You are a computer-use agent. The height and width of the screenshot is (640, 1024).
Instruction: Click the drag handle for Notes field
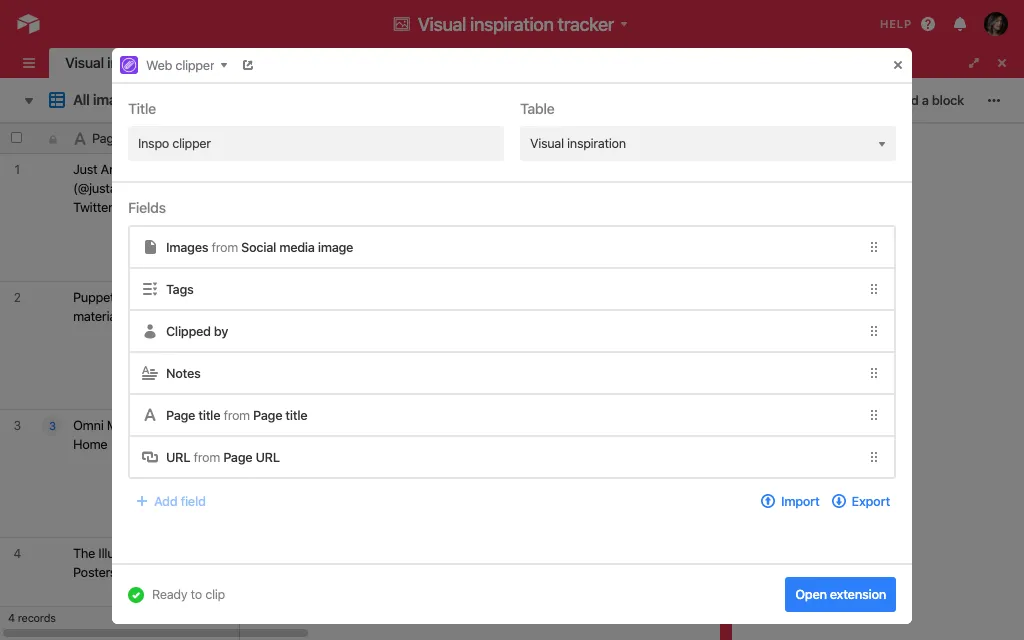click(x=873, y=373)
